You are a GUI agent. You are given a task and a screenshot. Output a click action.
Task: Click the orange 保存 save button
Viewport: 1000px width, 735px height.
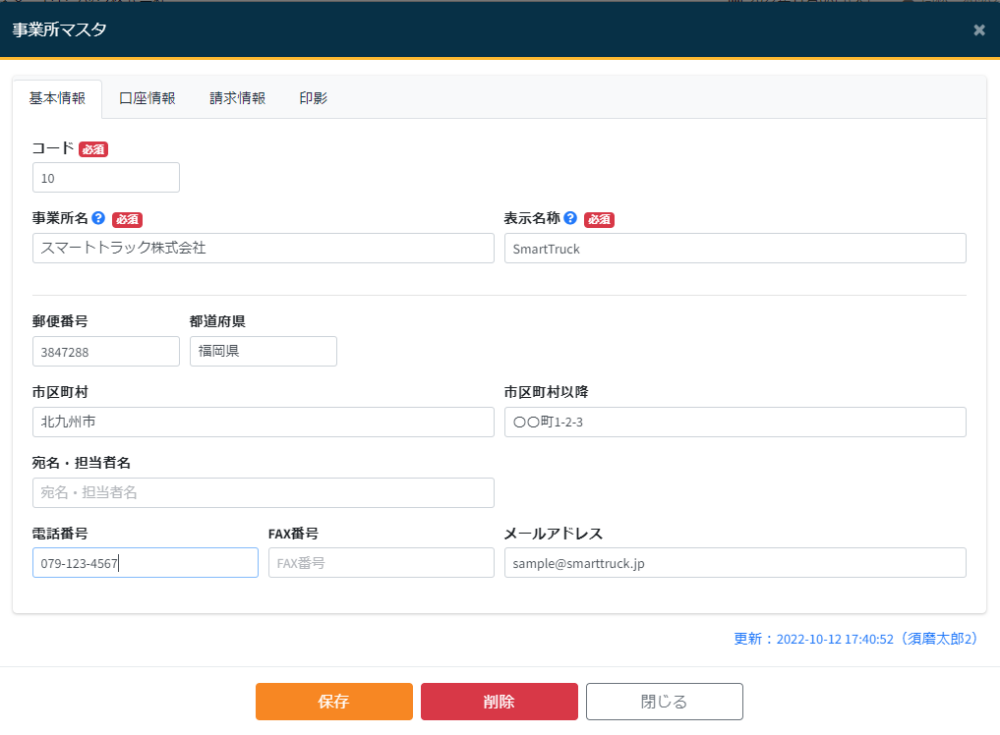(x=333, y=701)
